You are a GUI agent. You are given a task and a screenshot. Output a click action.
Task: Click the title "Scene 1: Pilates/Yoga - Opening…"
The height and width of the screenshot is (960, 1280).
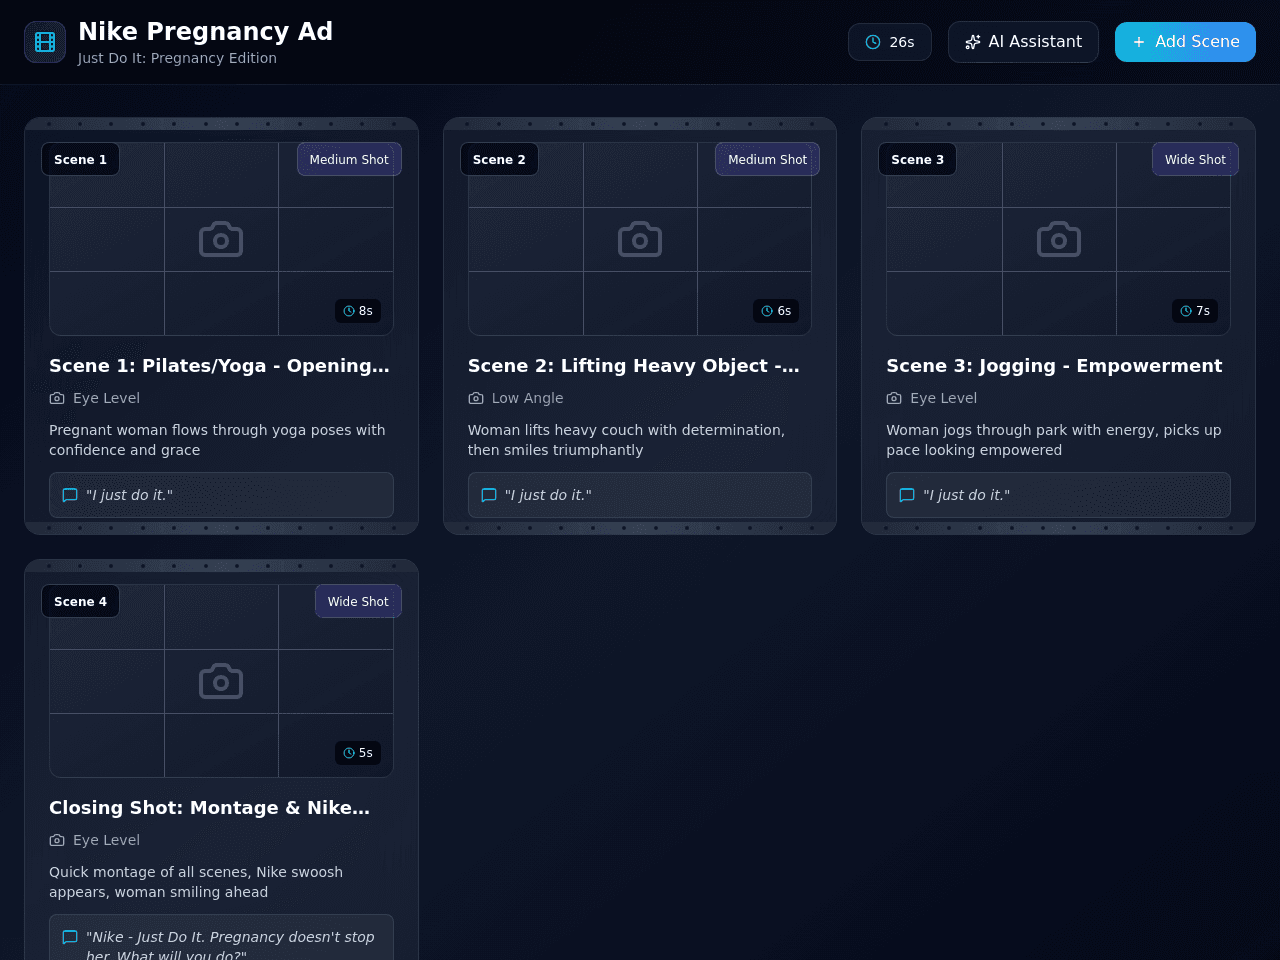pyautogui.click(x=219, y=366)
